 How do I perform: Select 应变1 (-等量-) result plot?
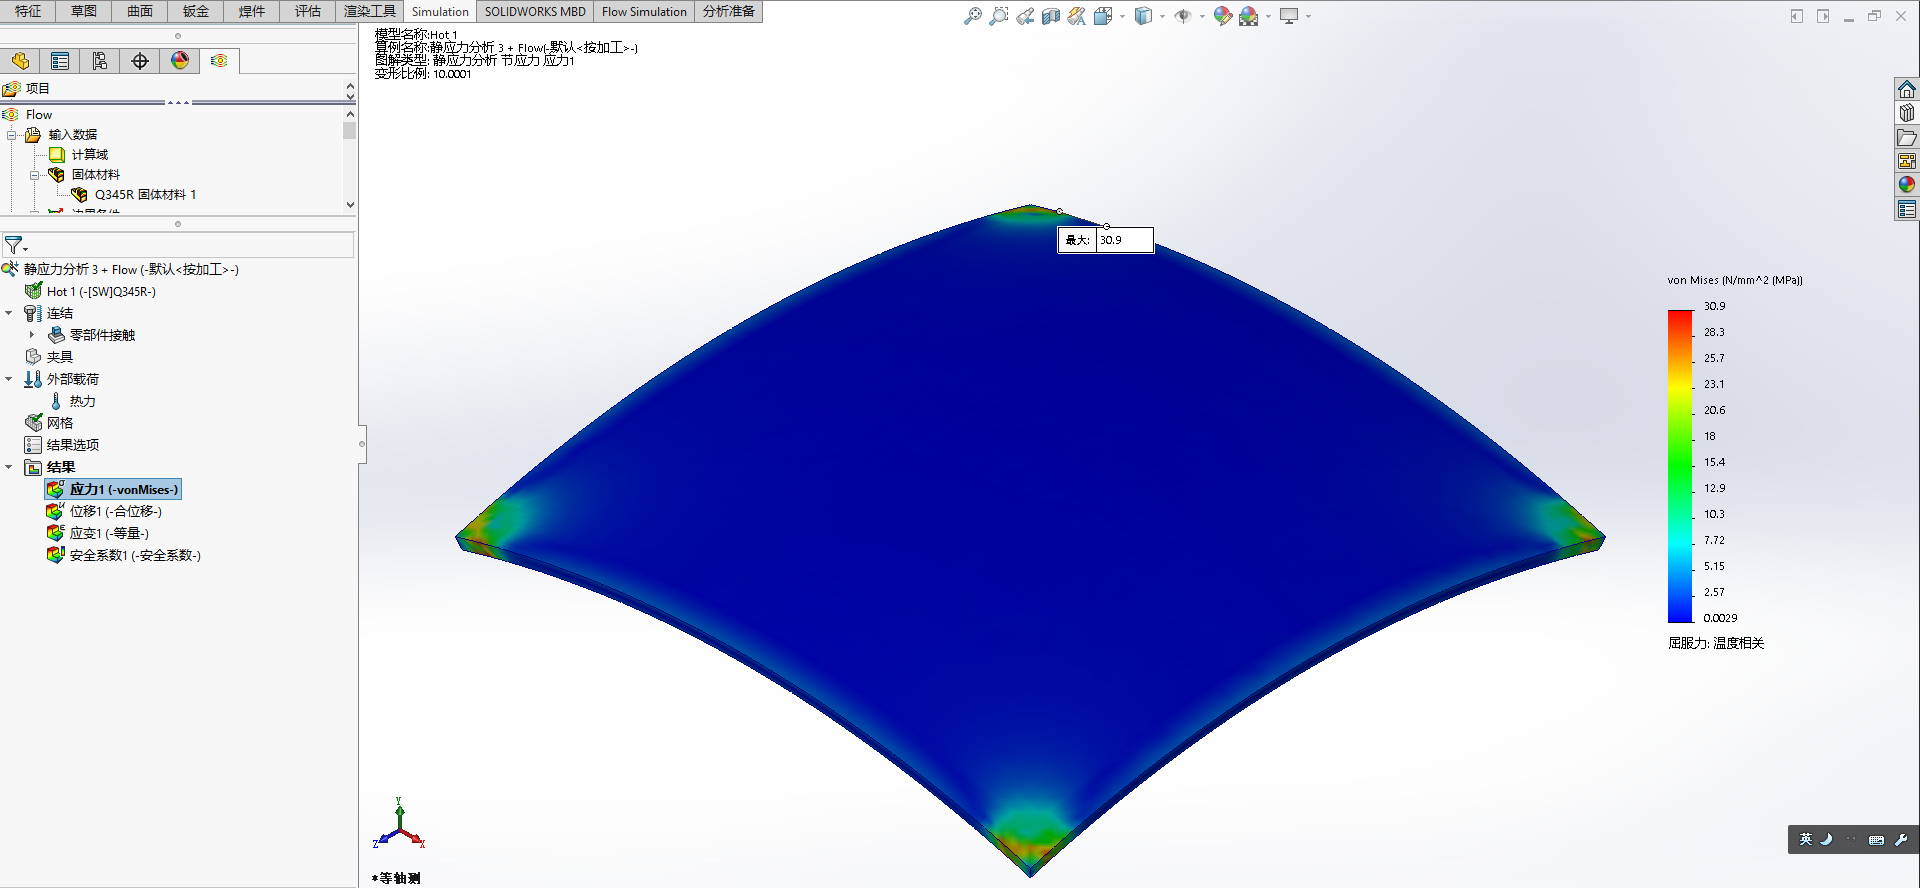pyautogui.click(x=98, y=533)
